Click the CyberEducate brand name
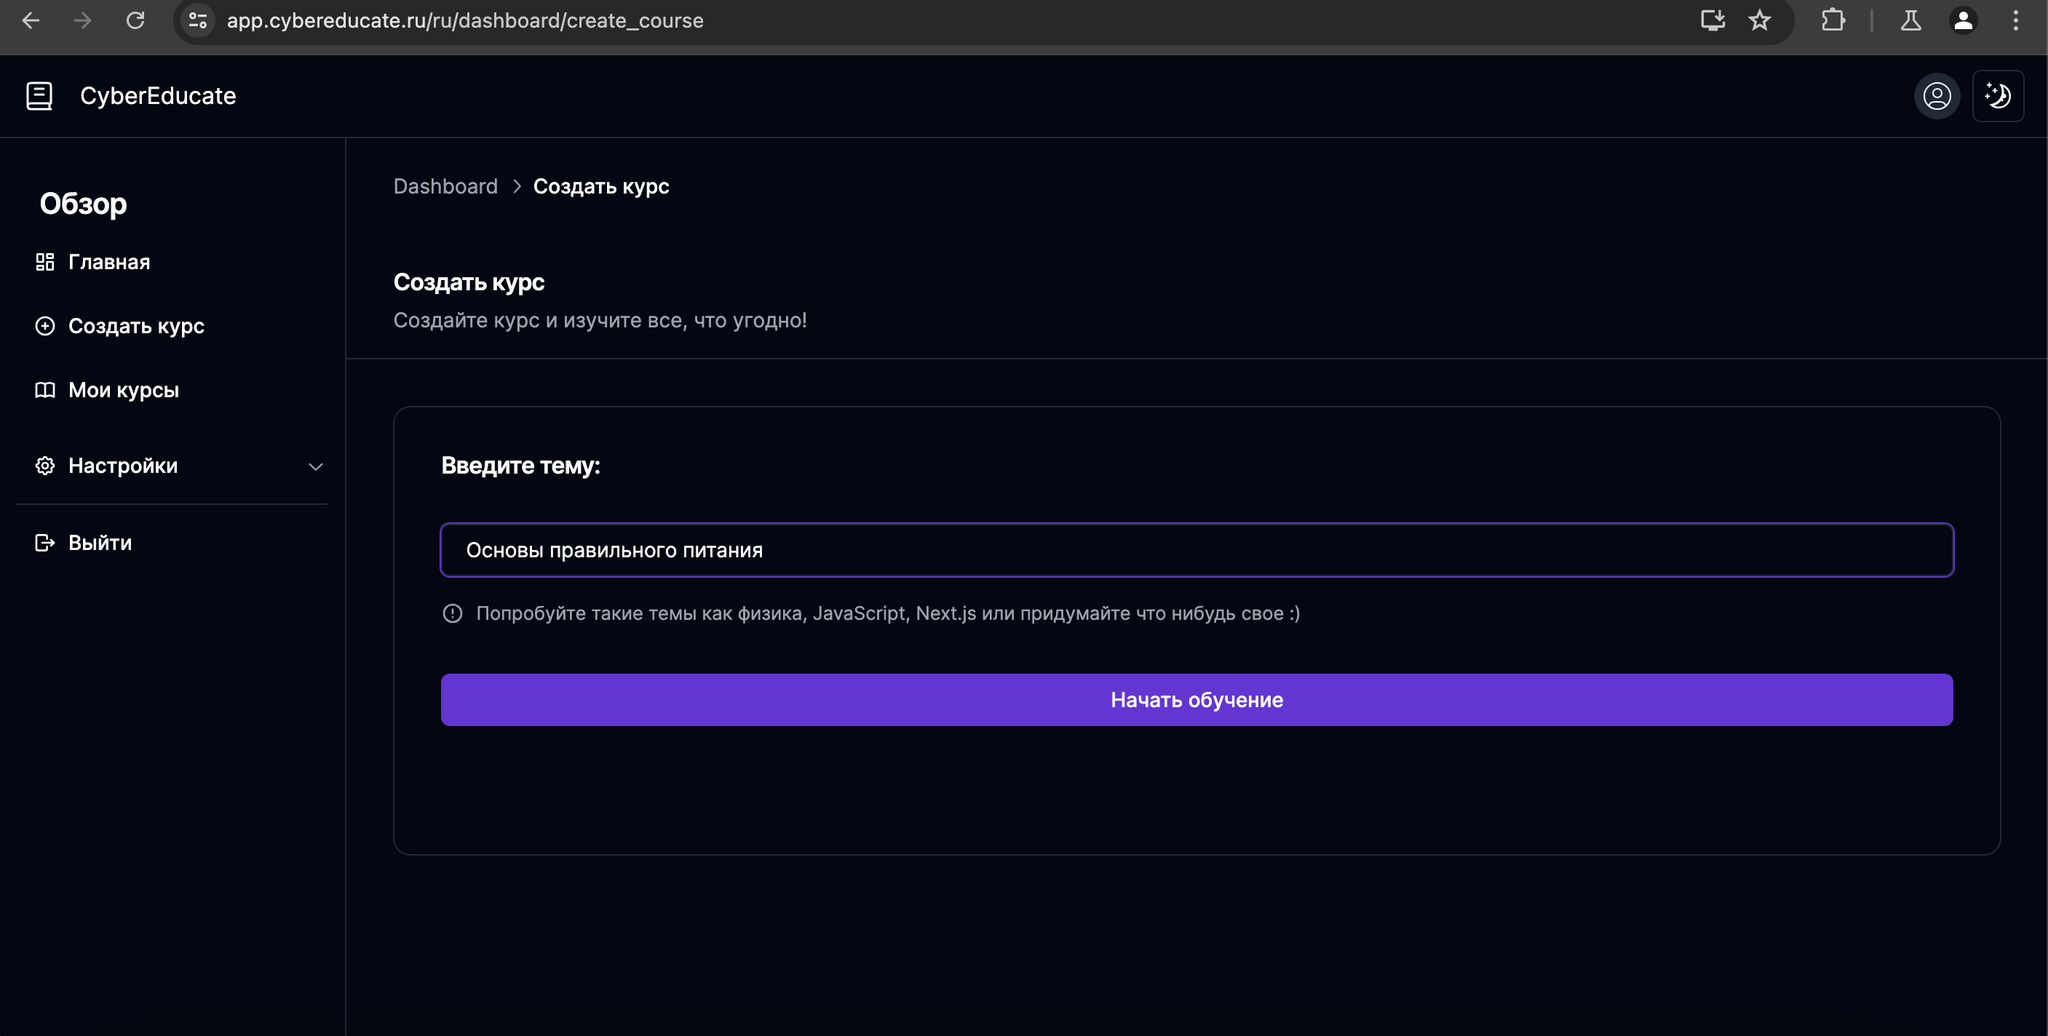The image size is (2048, 1036). pyautogui.click(x=158, y=96)
